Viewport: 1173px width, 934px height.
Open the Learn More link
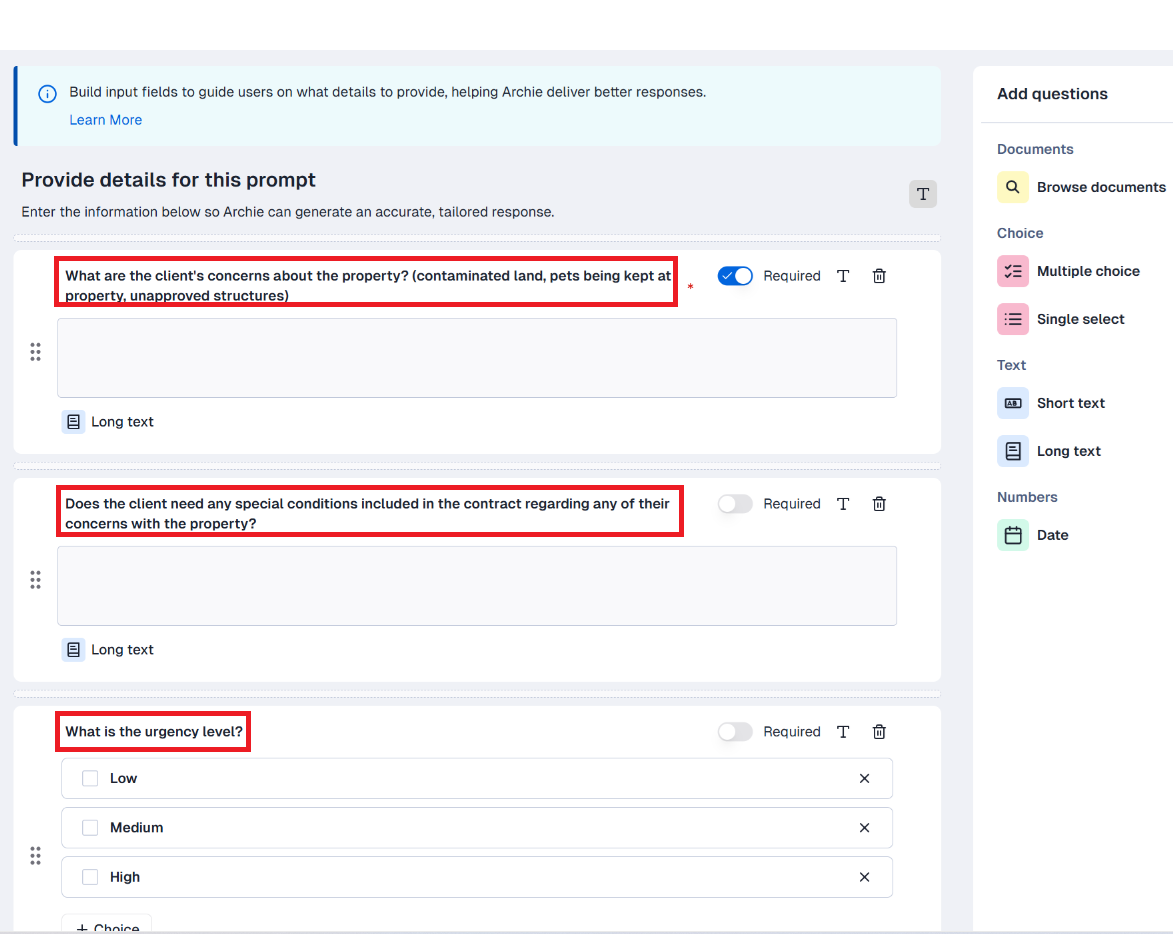tap(105, 120)
